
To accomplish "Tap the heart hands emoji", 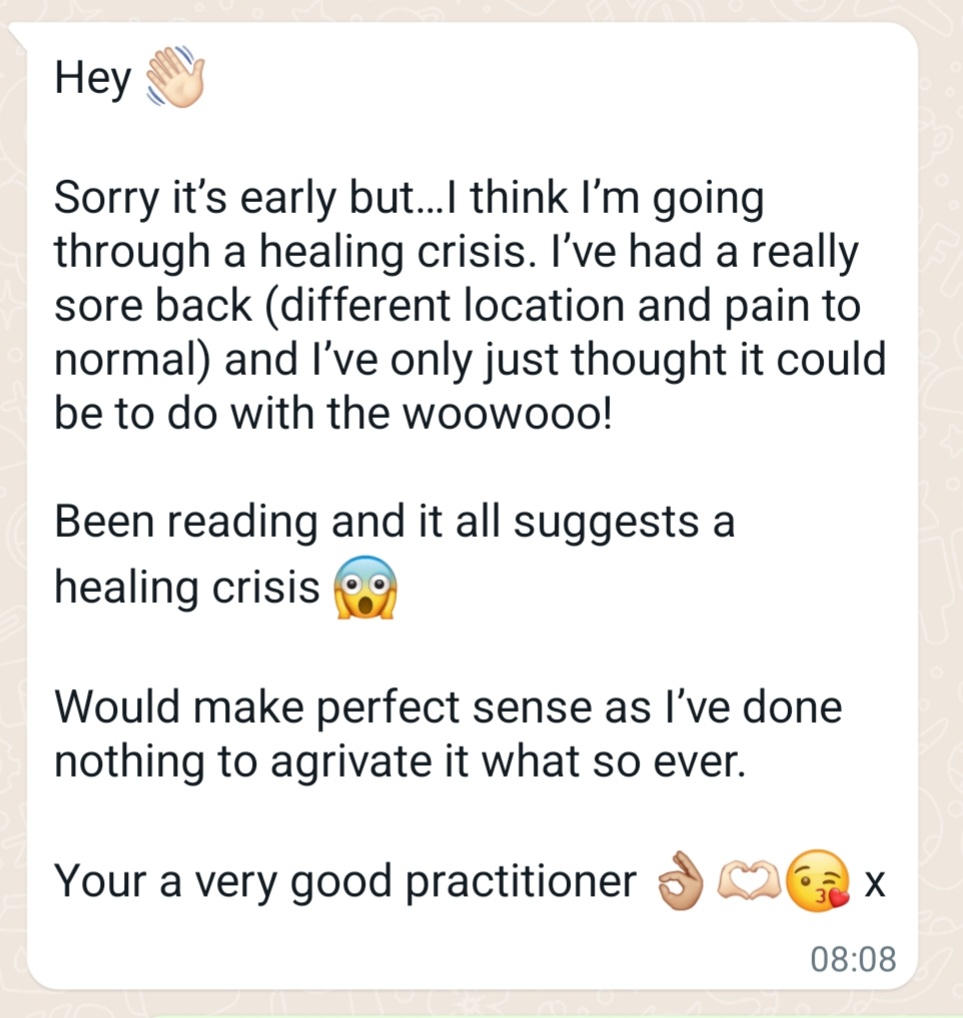I will click(x=749, y=881).
